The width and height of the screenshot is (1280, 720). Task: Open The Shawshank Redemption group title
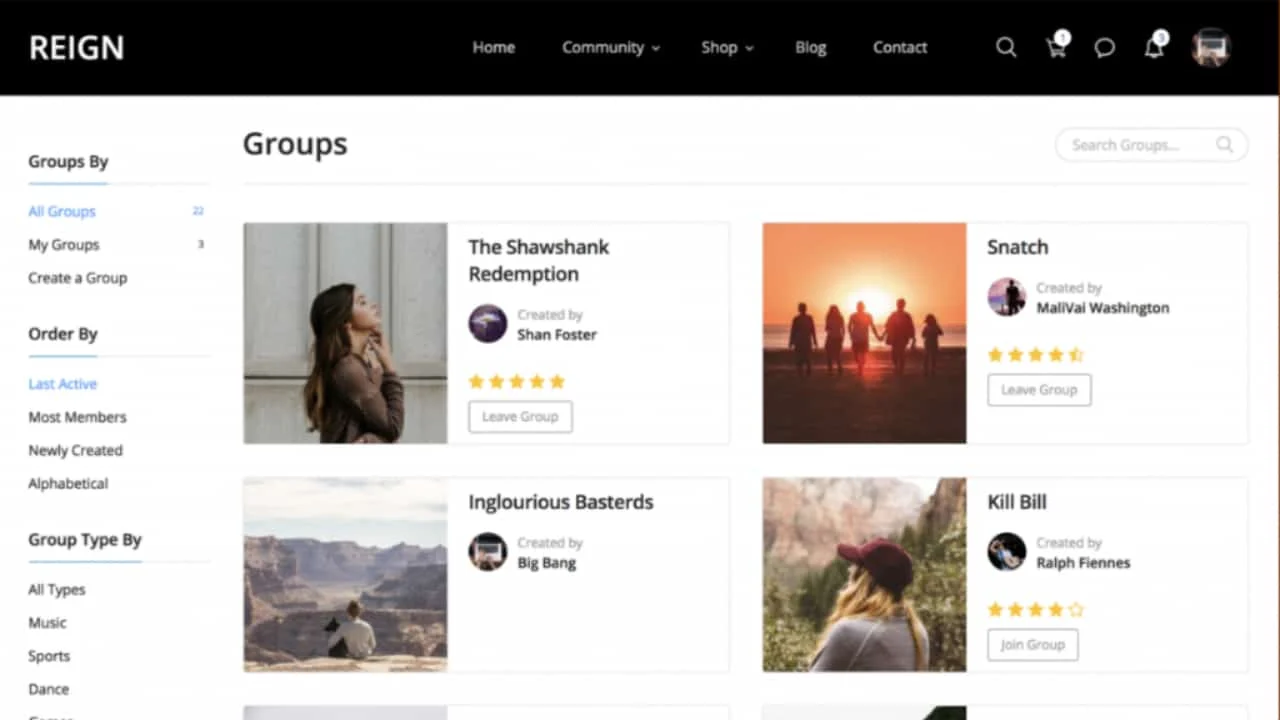tap(539, 260)
